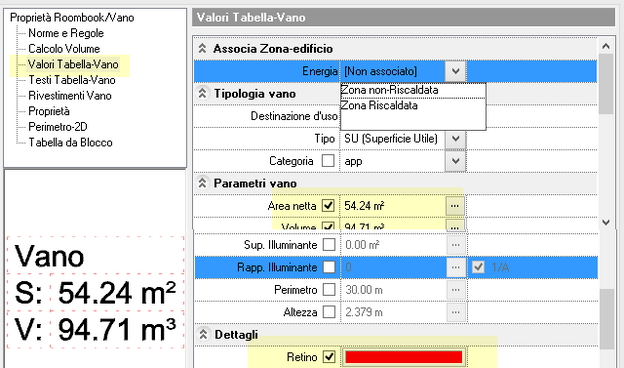Open Rivestimenti Vano tree item
Screen dimensions: 624x368
[x=70, y=95]
